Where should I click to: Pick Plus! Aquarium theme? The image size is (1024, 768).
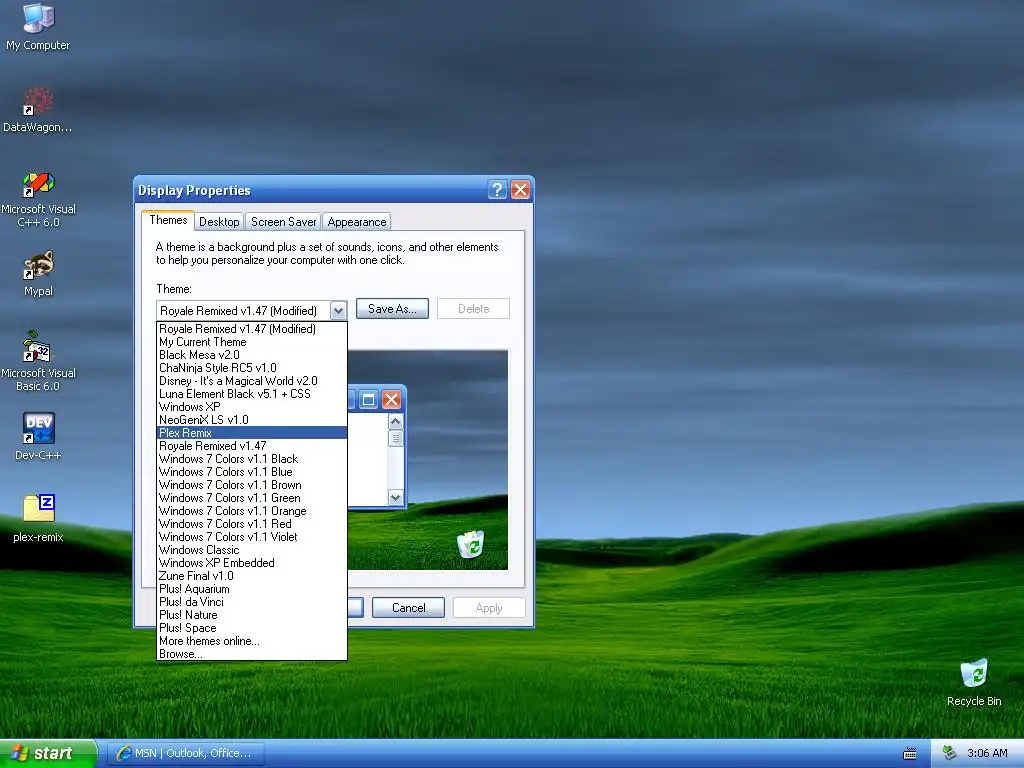tap(252, 589)
